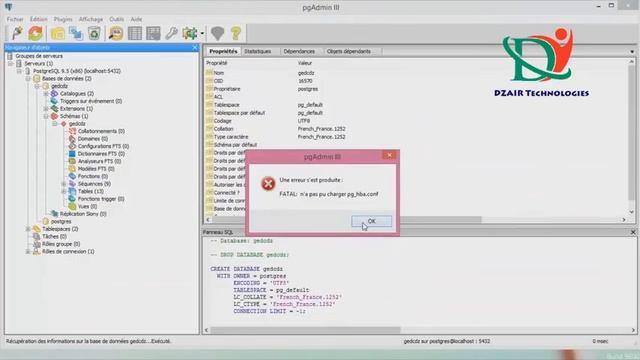
Task: Click the Plugins puzzle piece icon
Action: click(190, 33)
